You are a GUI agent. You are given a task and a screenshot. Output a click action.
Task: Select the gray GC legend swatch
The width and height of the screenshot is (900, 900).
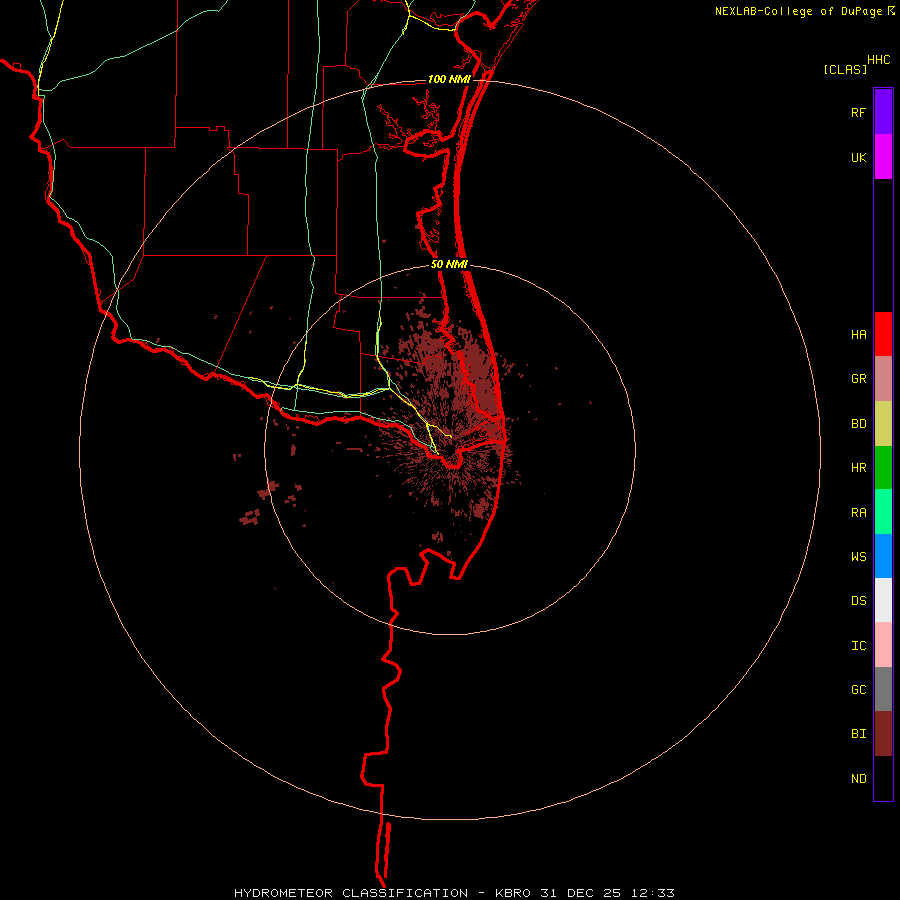(883, 689)
